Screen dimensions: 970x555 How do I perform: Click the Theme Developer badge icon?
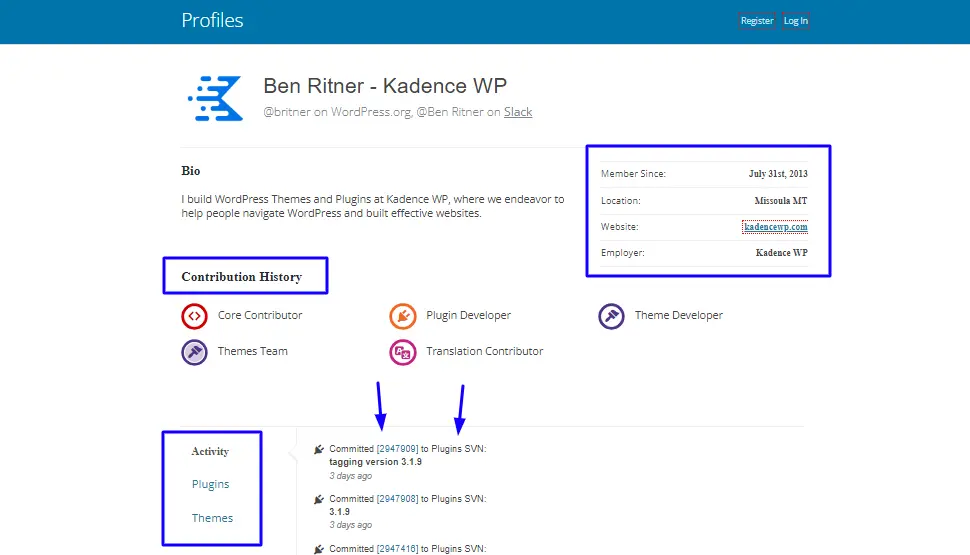pyautogui.click(x=611, y=316)
